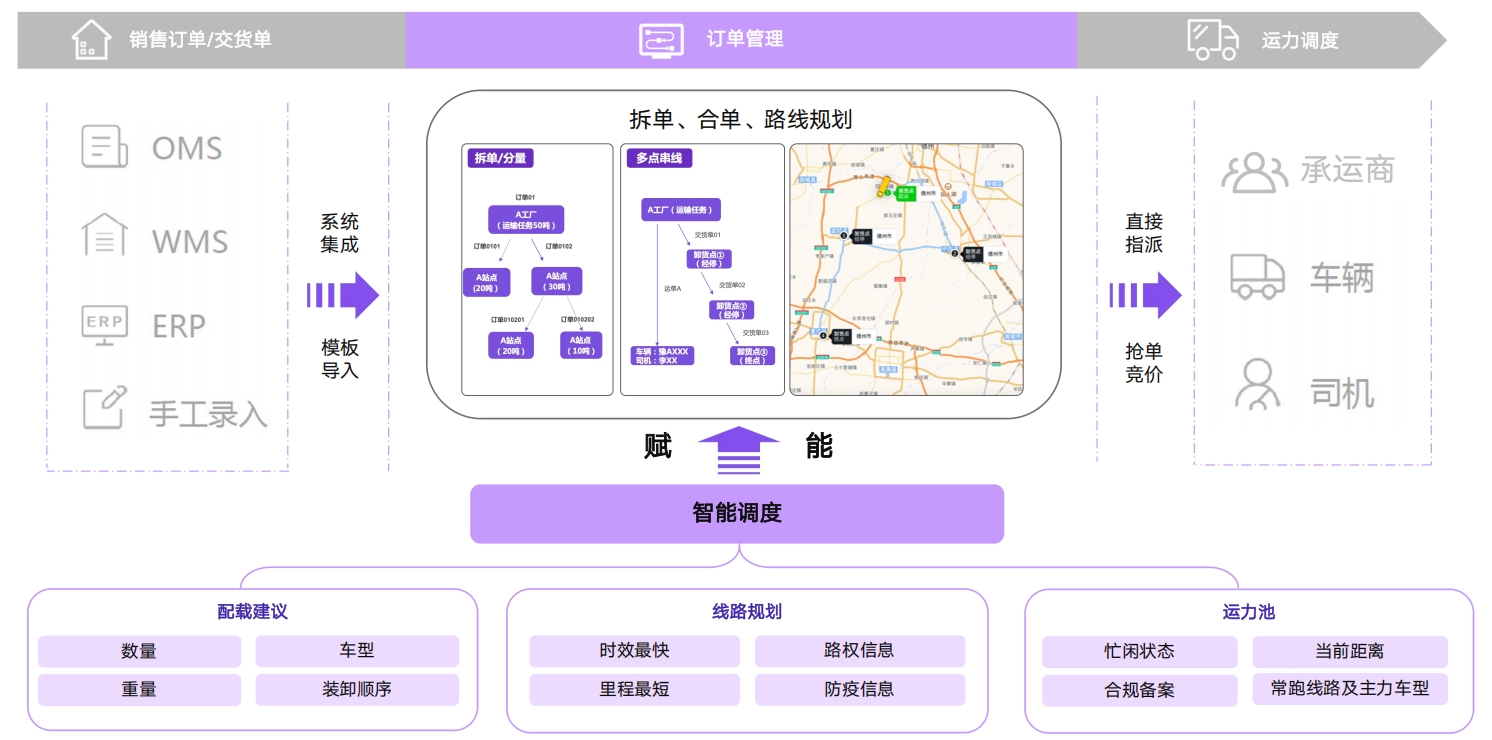Select the 承运商 people group icon

1254,172
